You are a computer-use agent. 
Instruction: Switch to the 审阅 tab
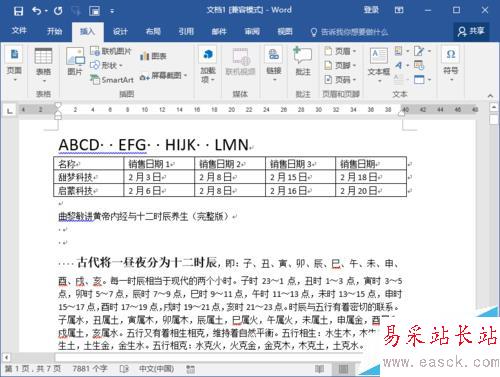pos(252,32)
